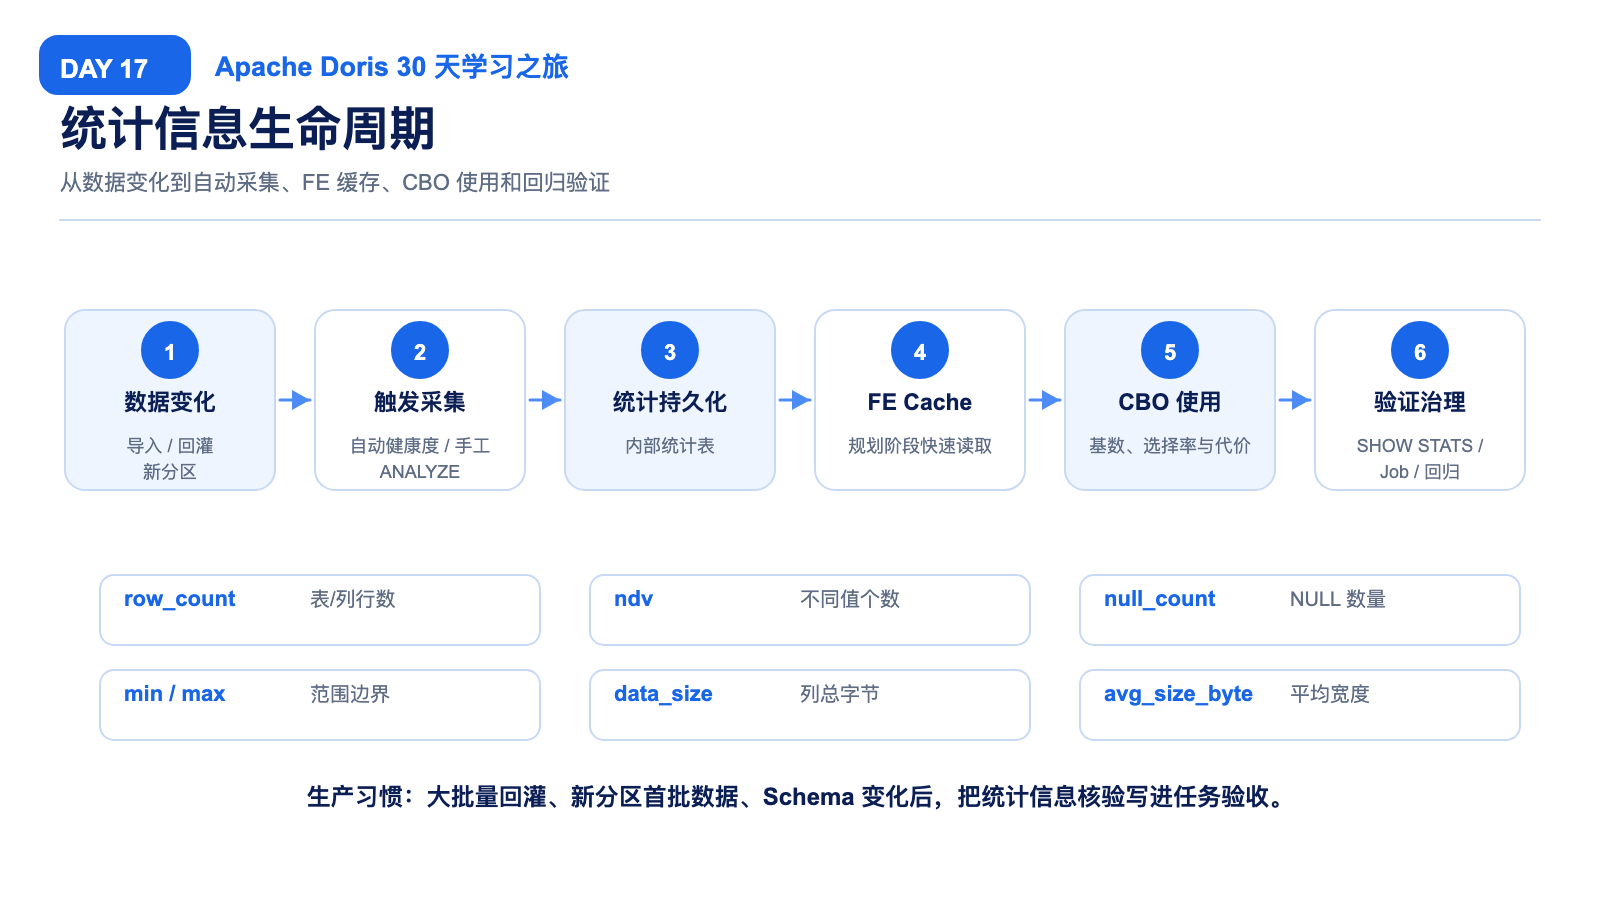Click the 自动健康度 / 手工 ANALYZE description
Screen dimensions: 1600x900
click(420, 459)
